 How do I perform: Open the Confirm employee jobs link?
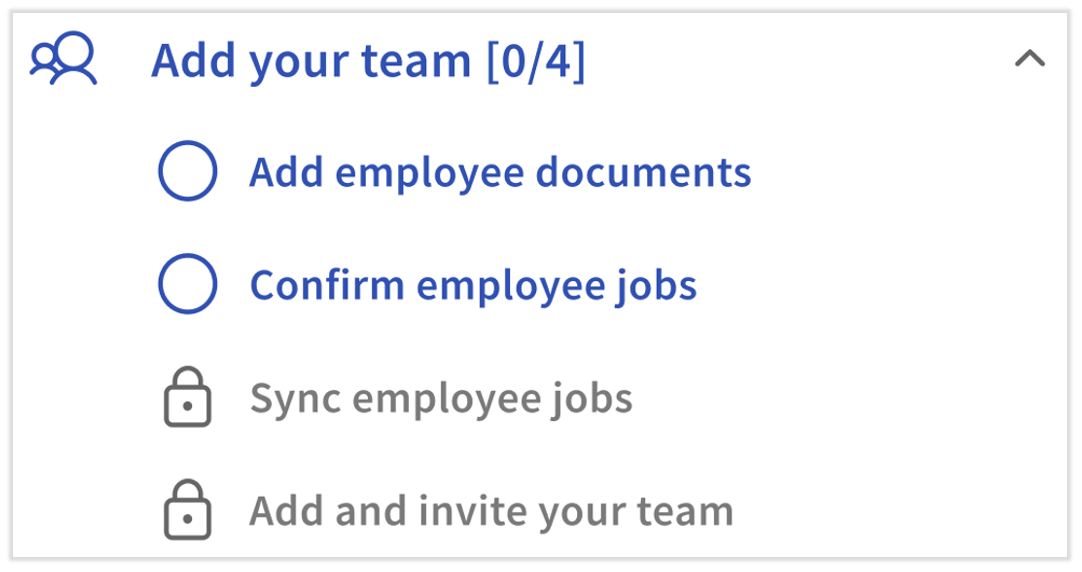click(473, 285)
